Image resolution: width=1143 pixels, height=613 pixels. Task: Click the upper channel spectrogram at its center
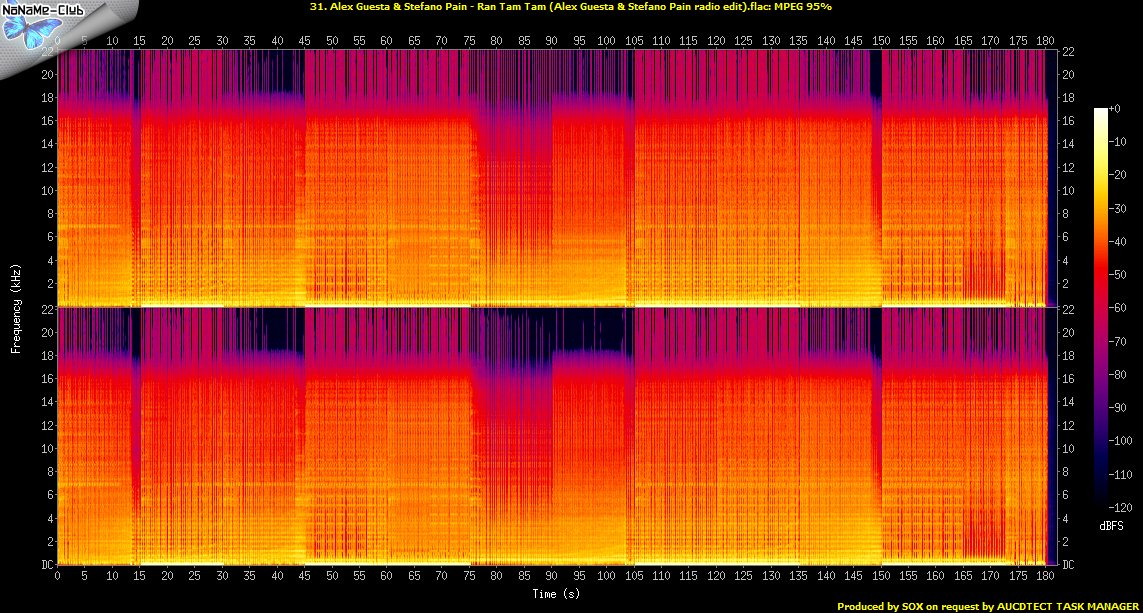point(551,178)
